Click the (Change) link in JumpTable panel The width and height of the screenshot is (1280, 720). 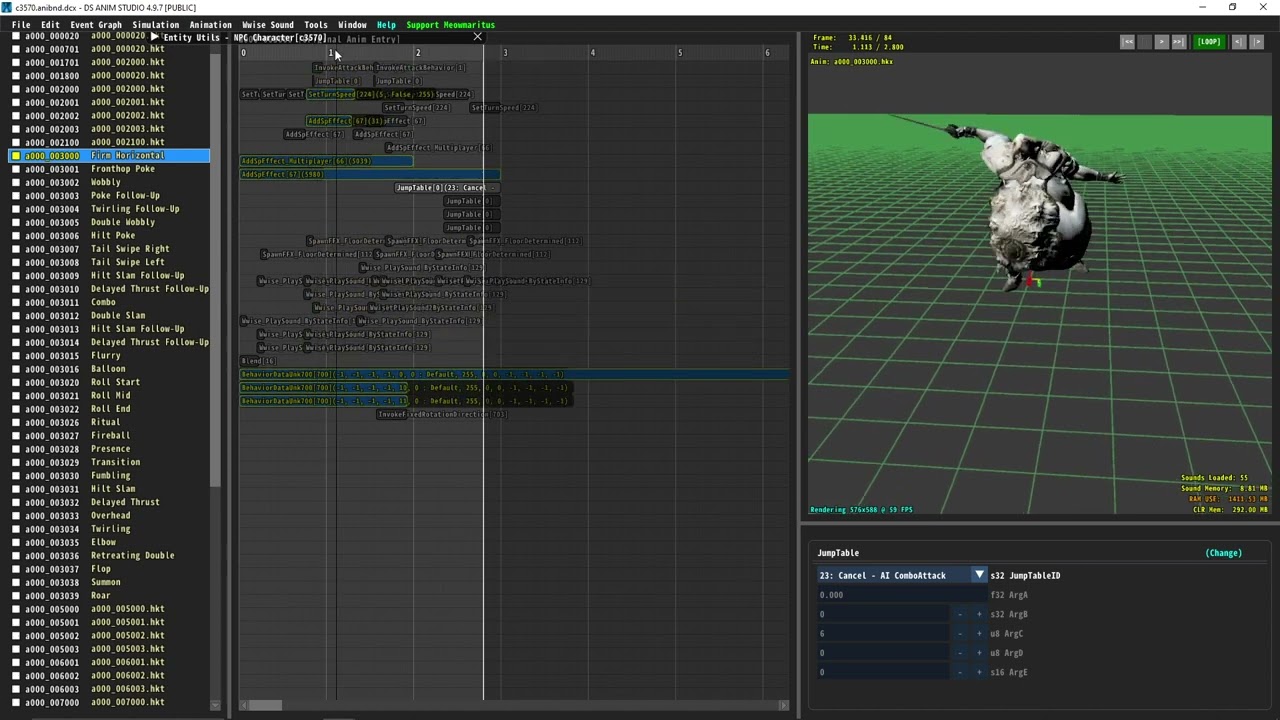click(1223, 553)
